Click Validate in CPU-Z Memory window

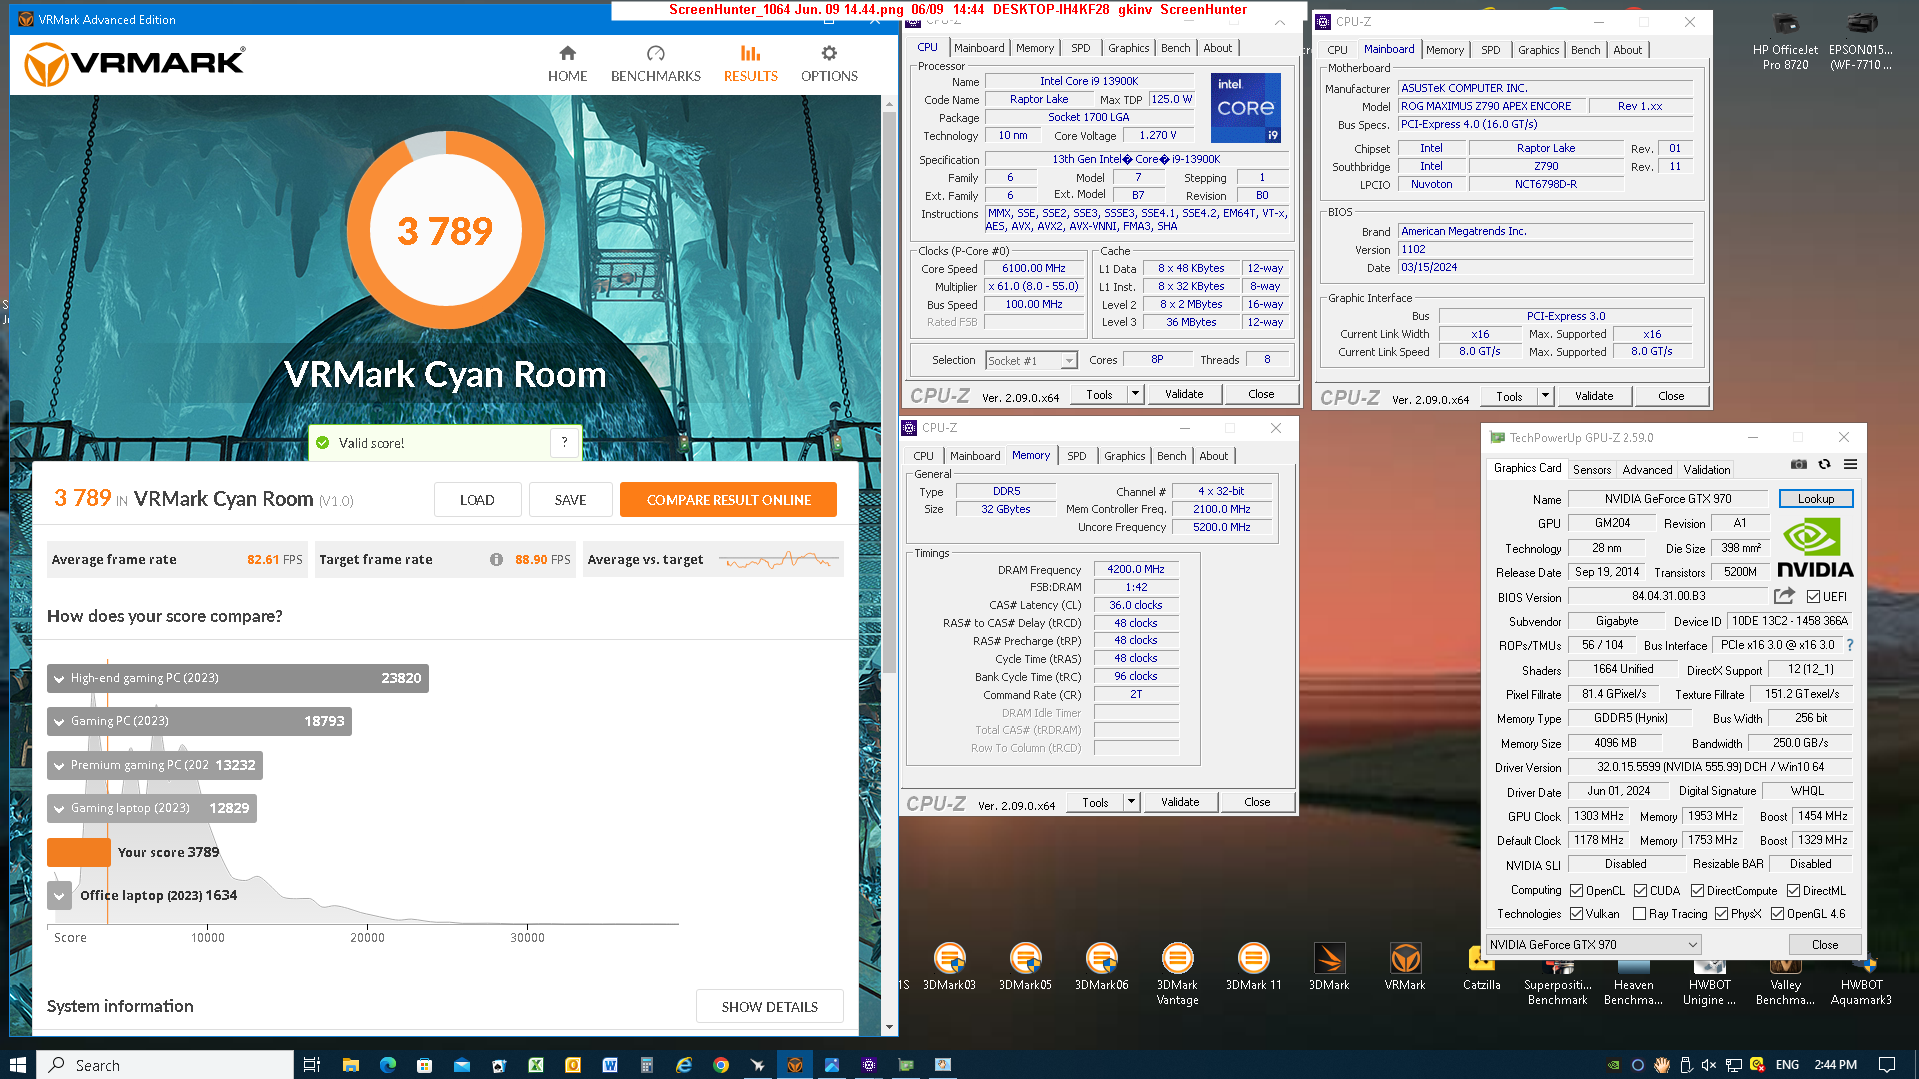pos(1180,802)
